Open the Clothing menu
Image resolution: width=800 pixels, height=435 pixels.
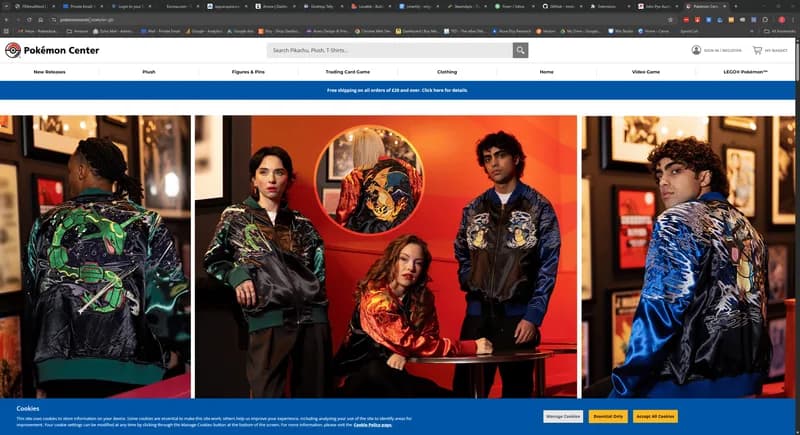tap(447, 72)
